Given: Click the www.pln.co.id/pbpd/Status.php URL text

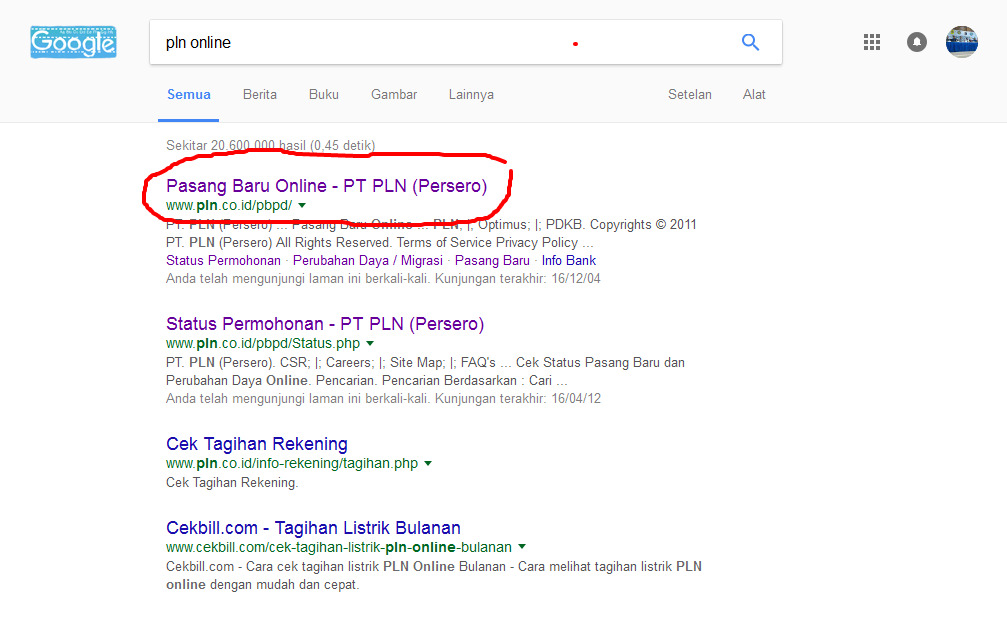Looking at the screenshot, I should [263, 344].
